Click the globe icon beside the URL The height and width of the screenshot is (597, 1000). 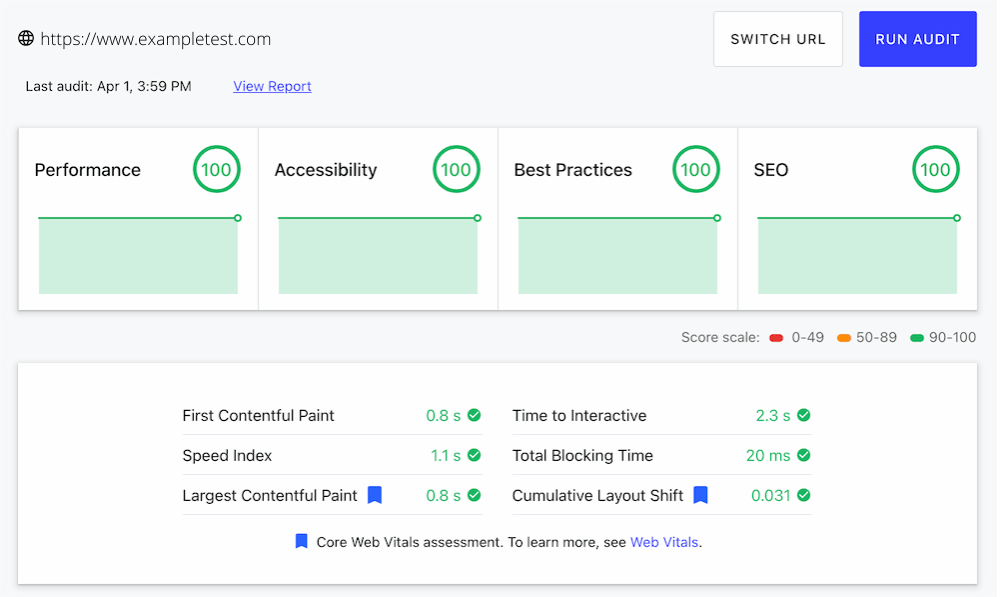point(26,38)
